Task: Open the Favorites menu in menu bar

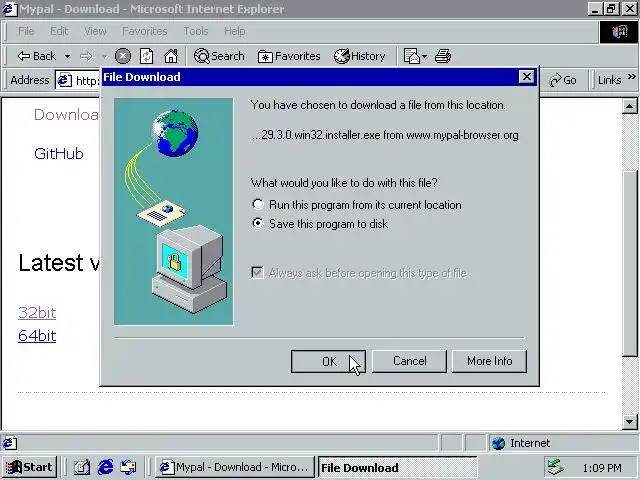Action: coord(144,31)
